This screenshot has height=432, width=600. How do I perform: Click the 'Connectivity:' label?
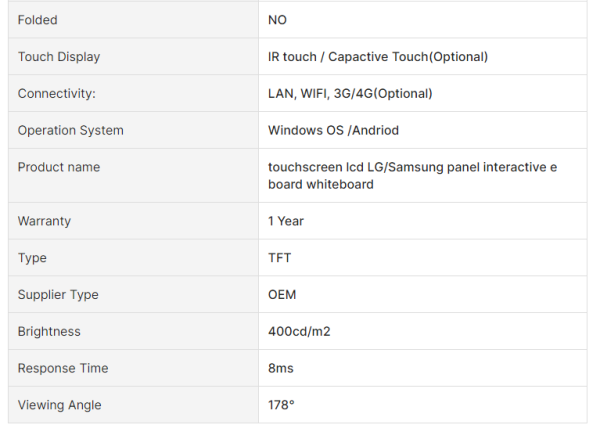coord(56,94)
